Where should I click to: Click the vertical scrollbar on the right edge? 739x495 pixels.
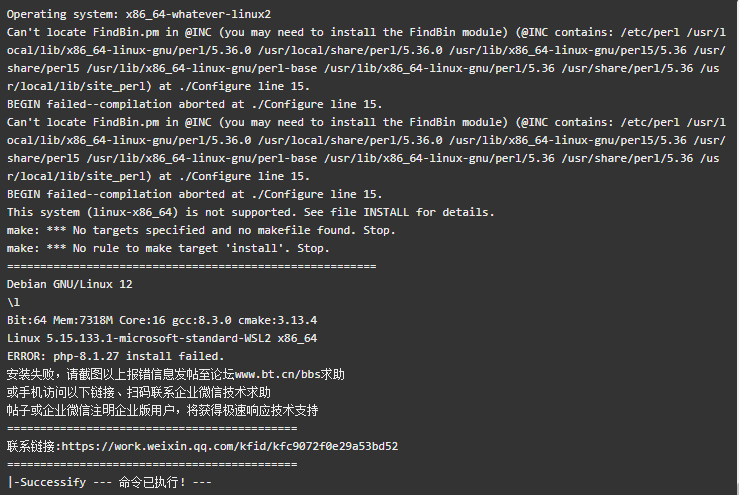(x=736, y=248)
